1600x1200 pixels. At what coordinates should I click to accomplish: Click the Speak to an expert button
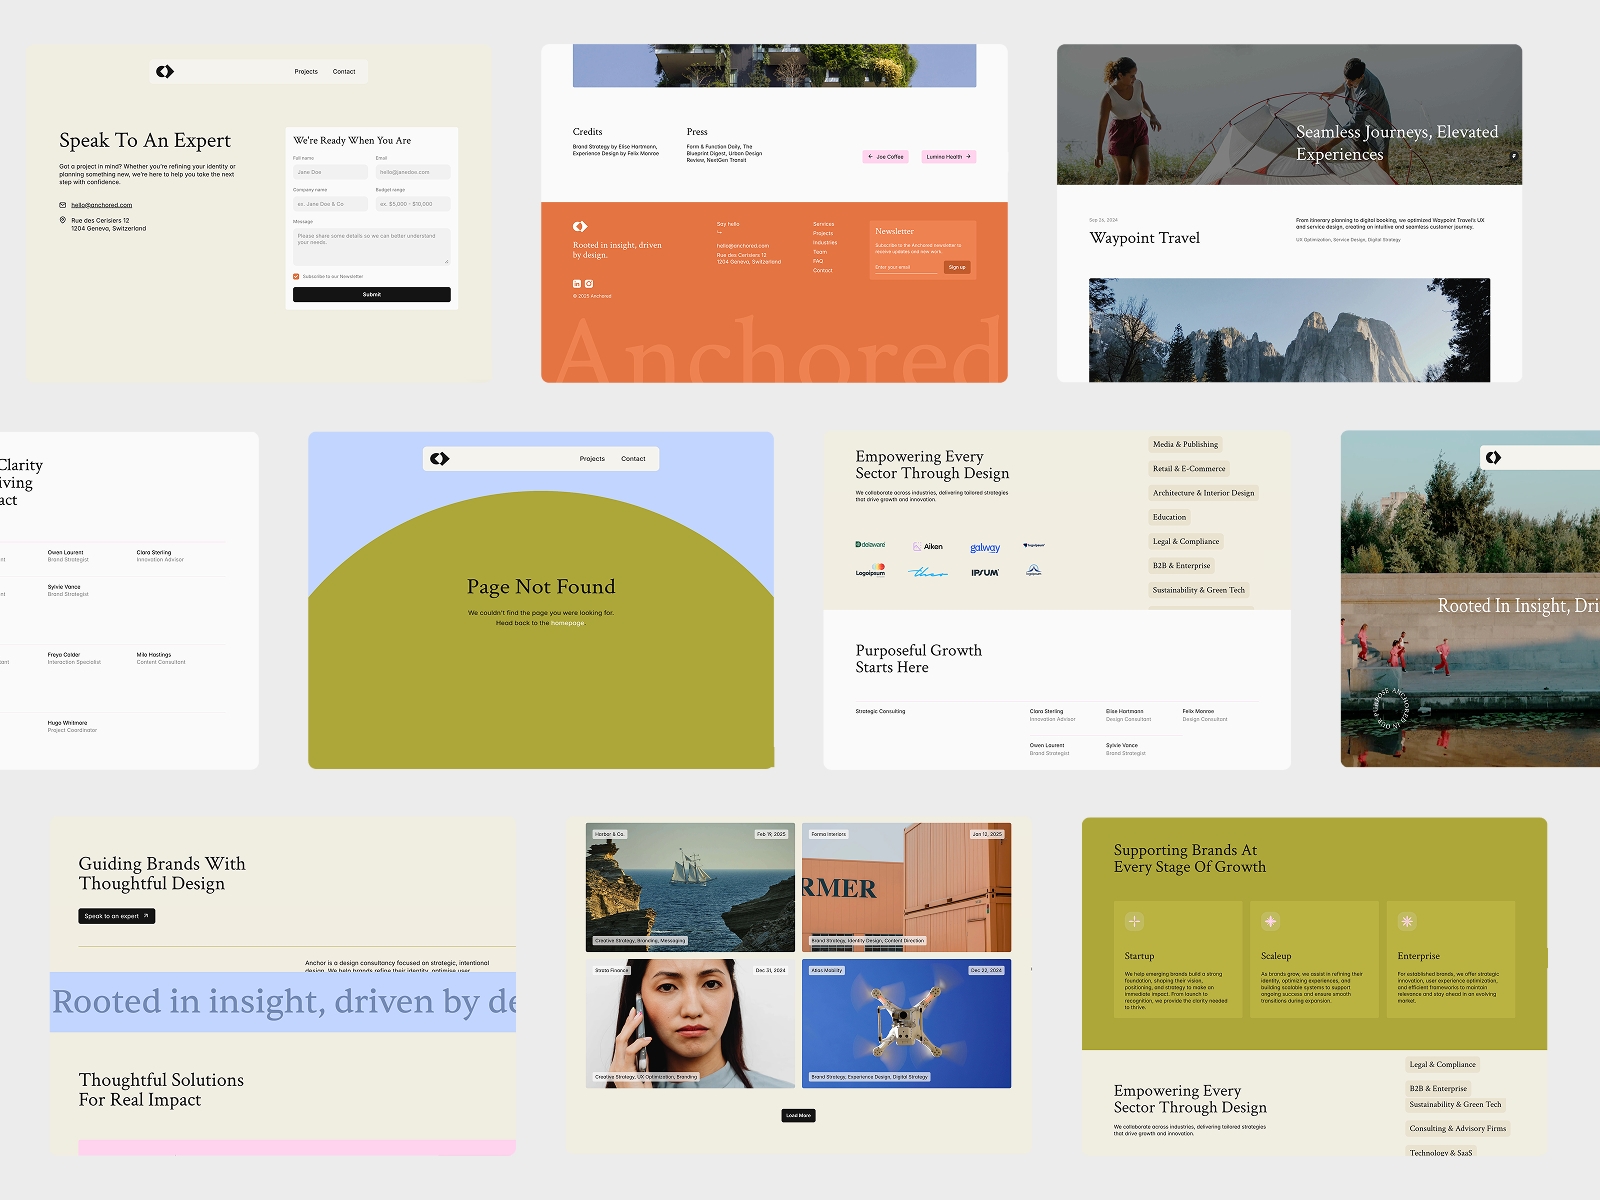pos(116,916)
